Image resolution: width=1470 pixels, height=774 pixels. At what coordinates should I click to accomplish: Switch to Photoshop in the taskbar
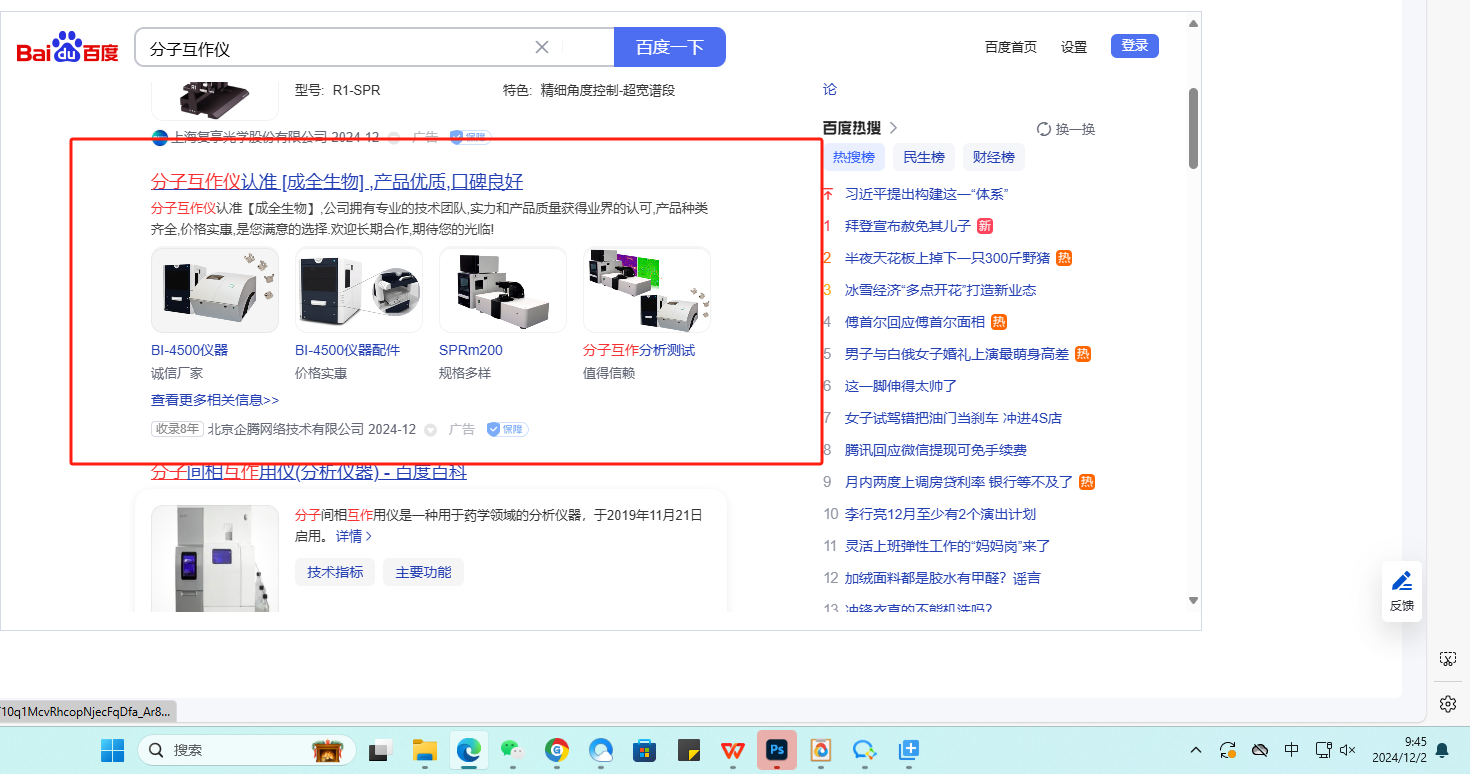tap(777, 750)
